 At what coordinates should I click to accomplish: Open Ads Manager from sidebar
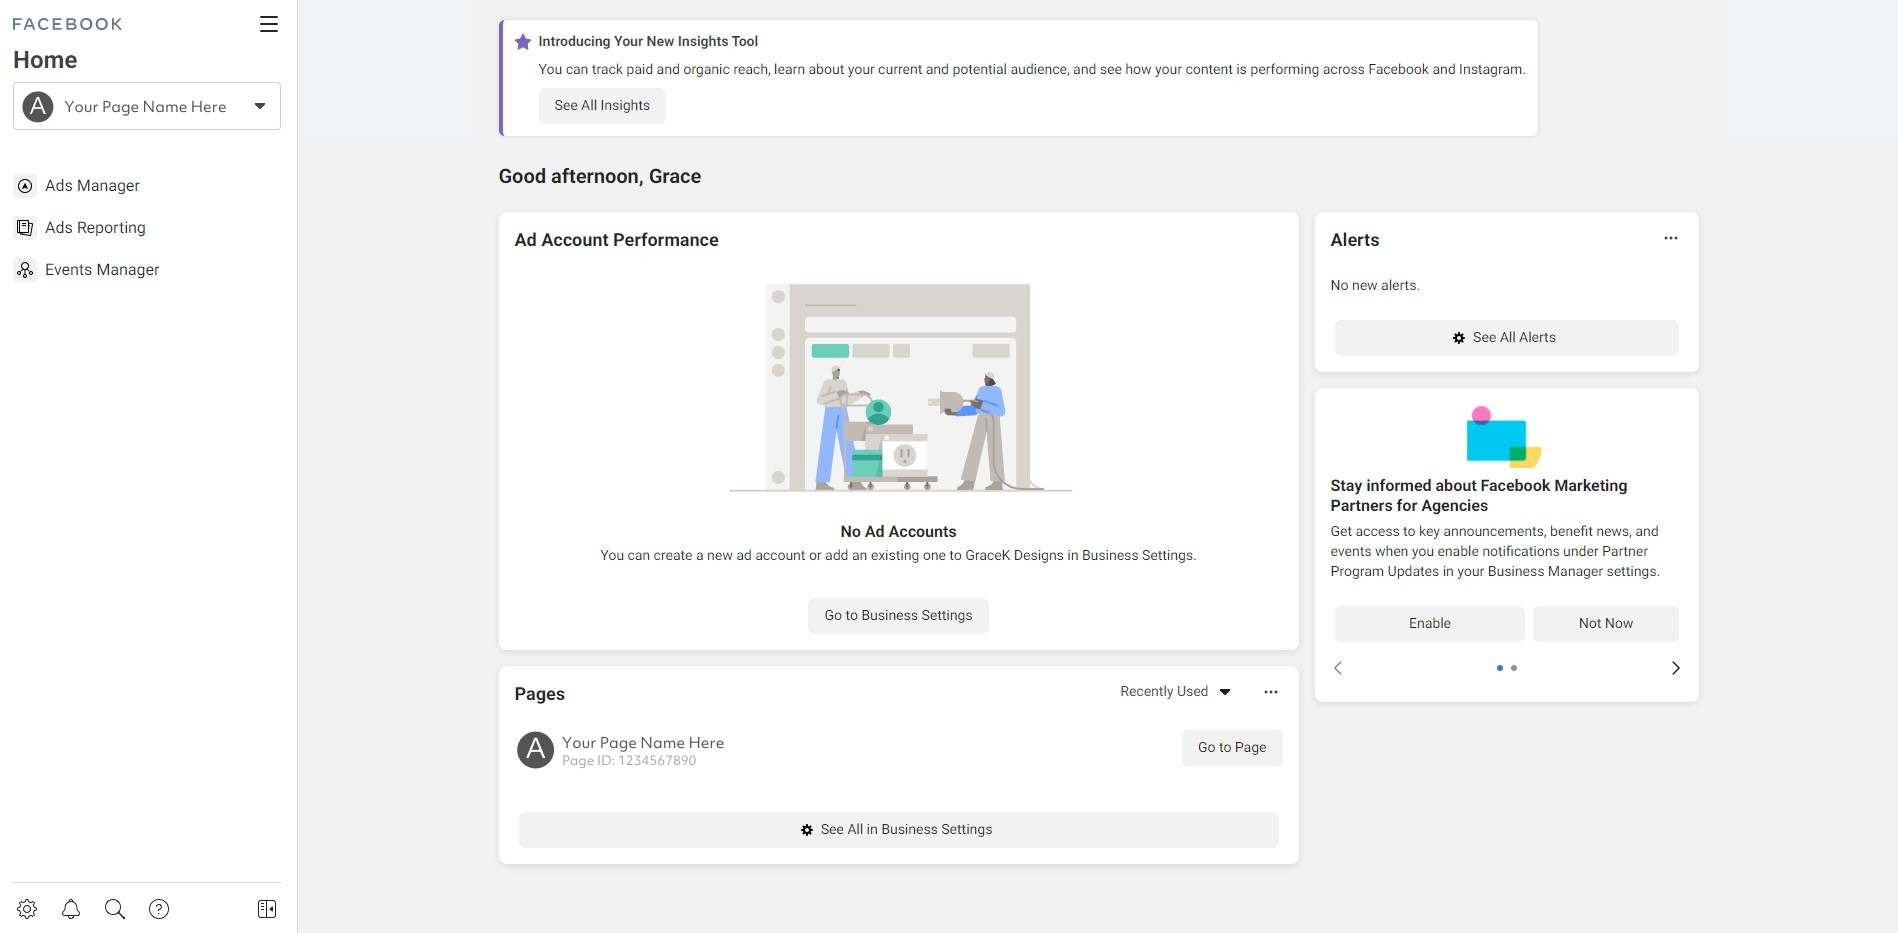(92, 186)
